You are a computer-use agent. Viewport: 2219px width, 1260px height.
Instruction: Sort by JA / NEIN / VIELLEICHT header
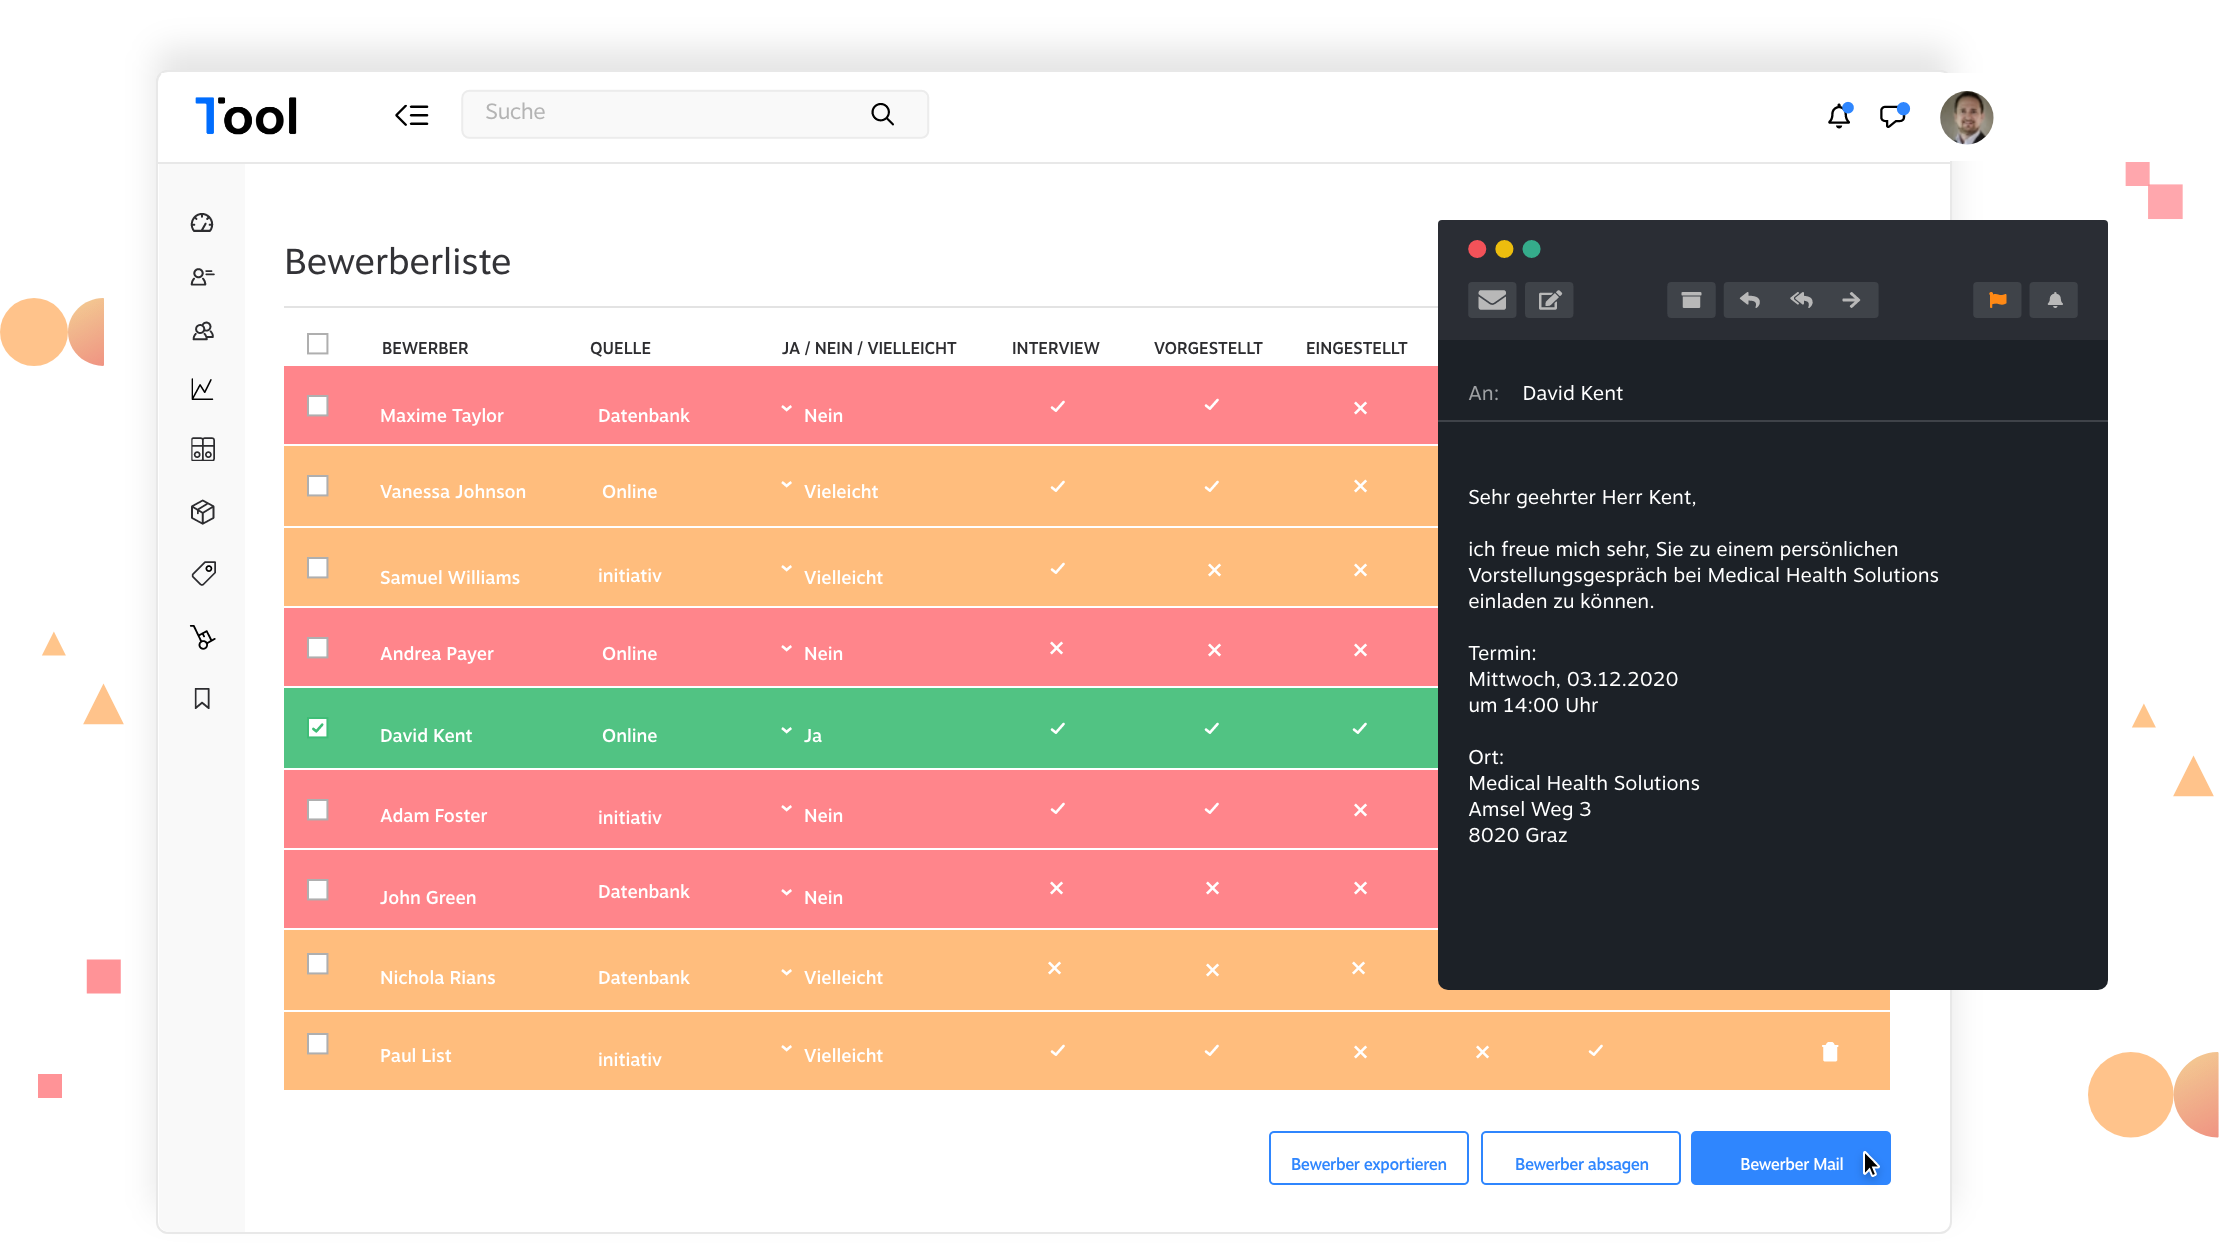click(x=869, y=348)
